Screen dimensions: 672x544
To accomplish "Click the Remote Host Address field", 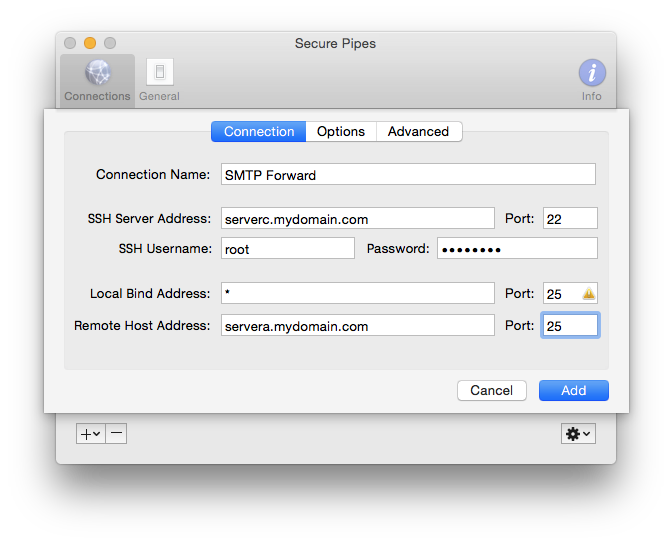I will tap(357, 325).
